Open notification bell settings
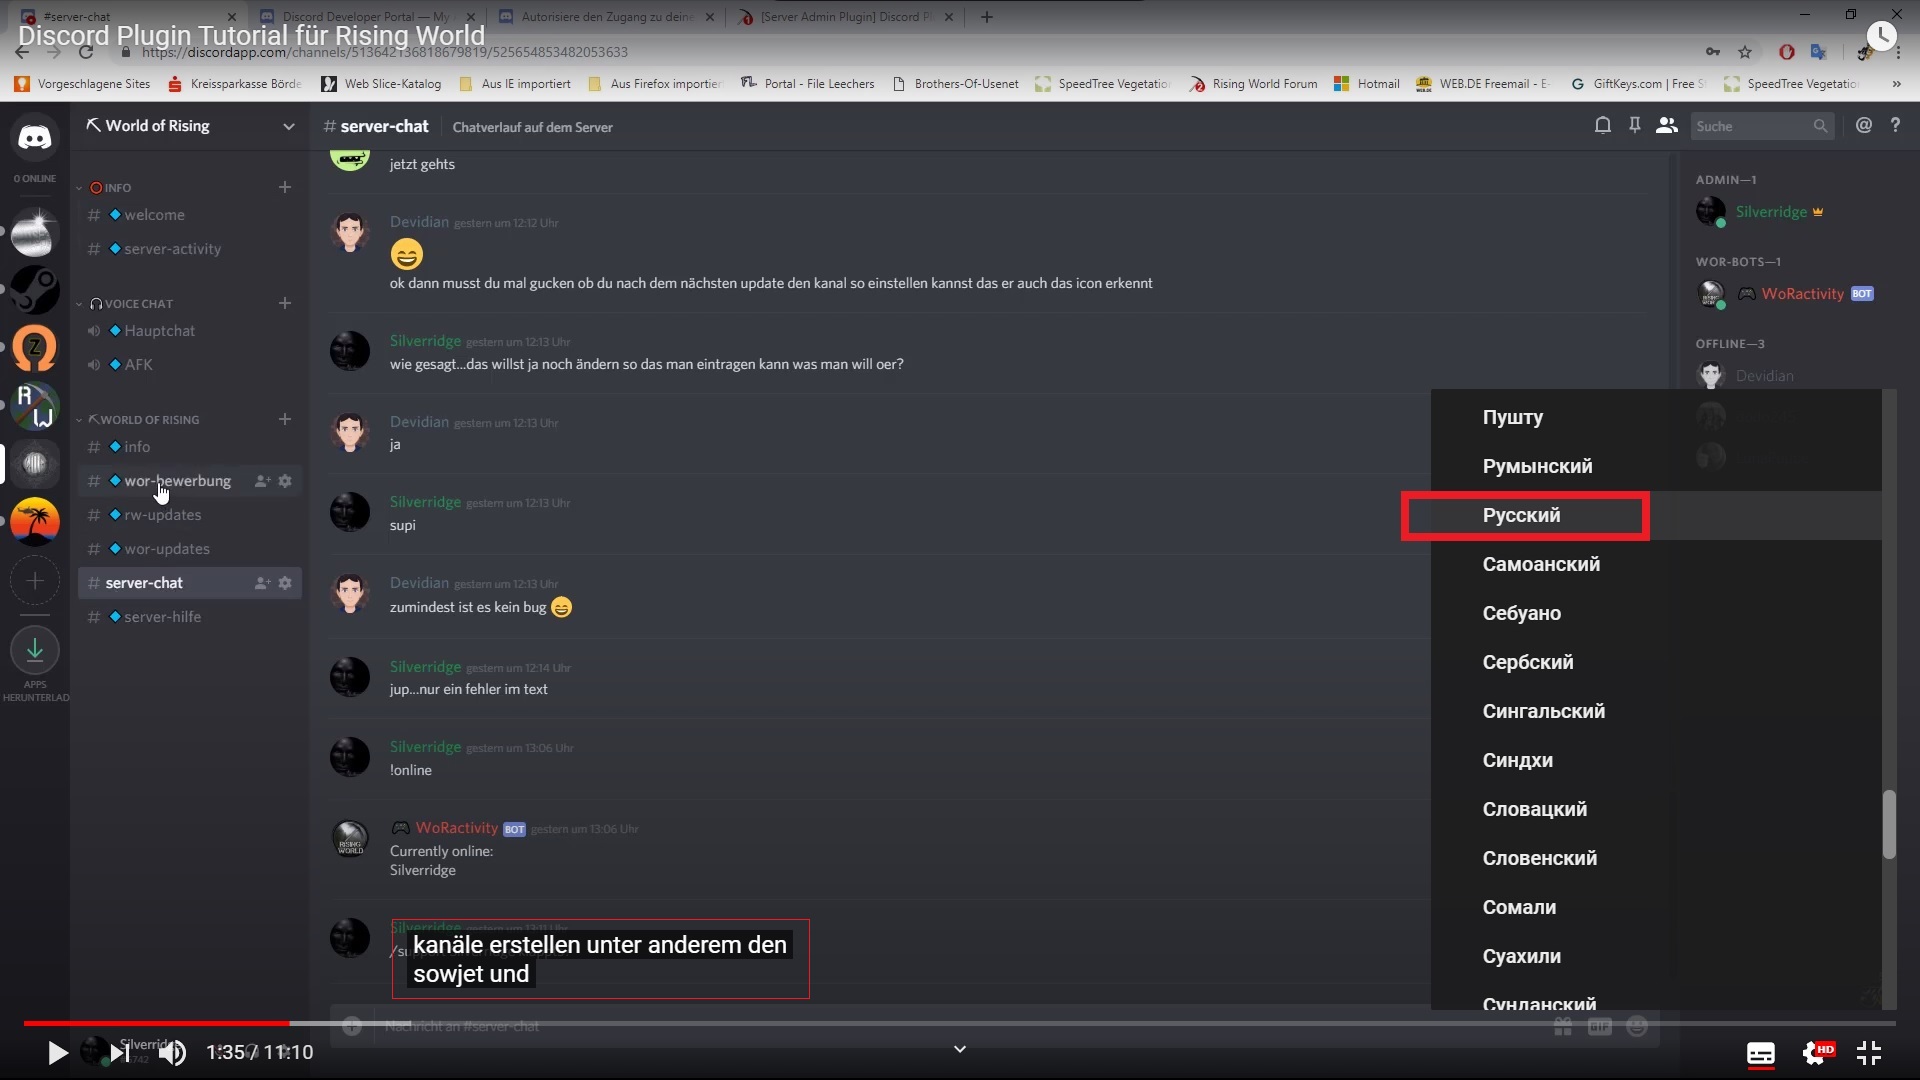This screenshot has height=1080, width=1920. point(1602,126)
